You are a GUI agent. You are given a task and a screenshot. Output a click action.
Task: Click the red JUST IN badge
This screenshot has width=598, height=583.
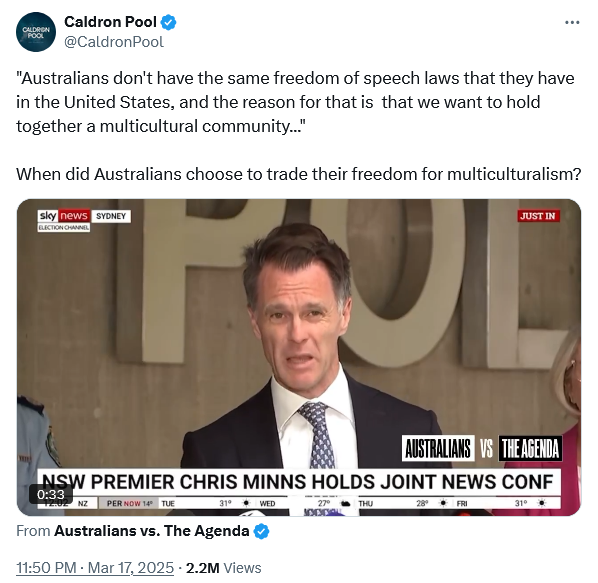pyautogui.click(x=539, y=216)
